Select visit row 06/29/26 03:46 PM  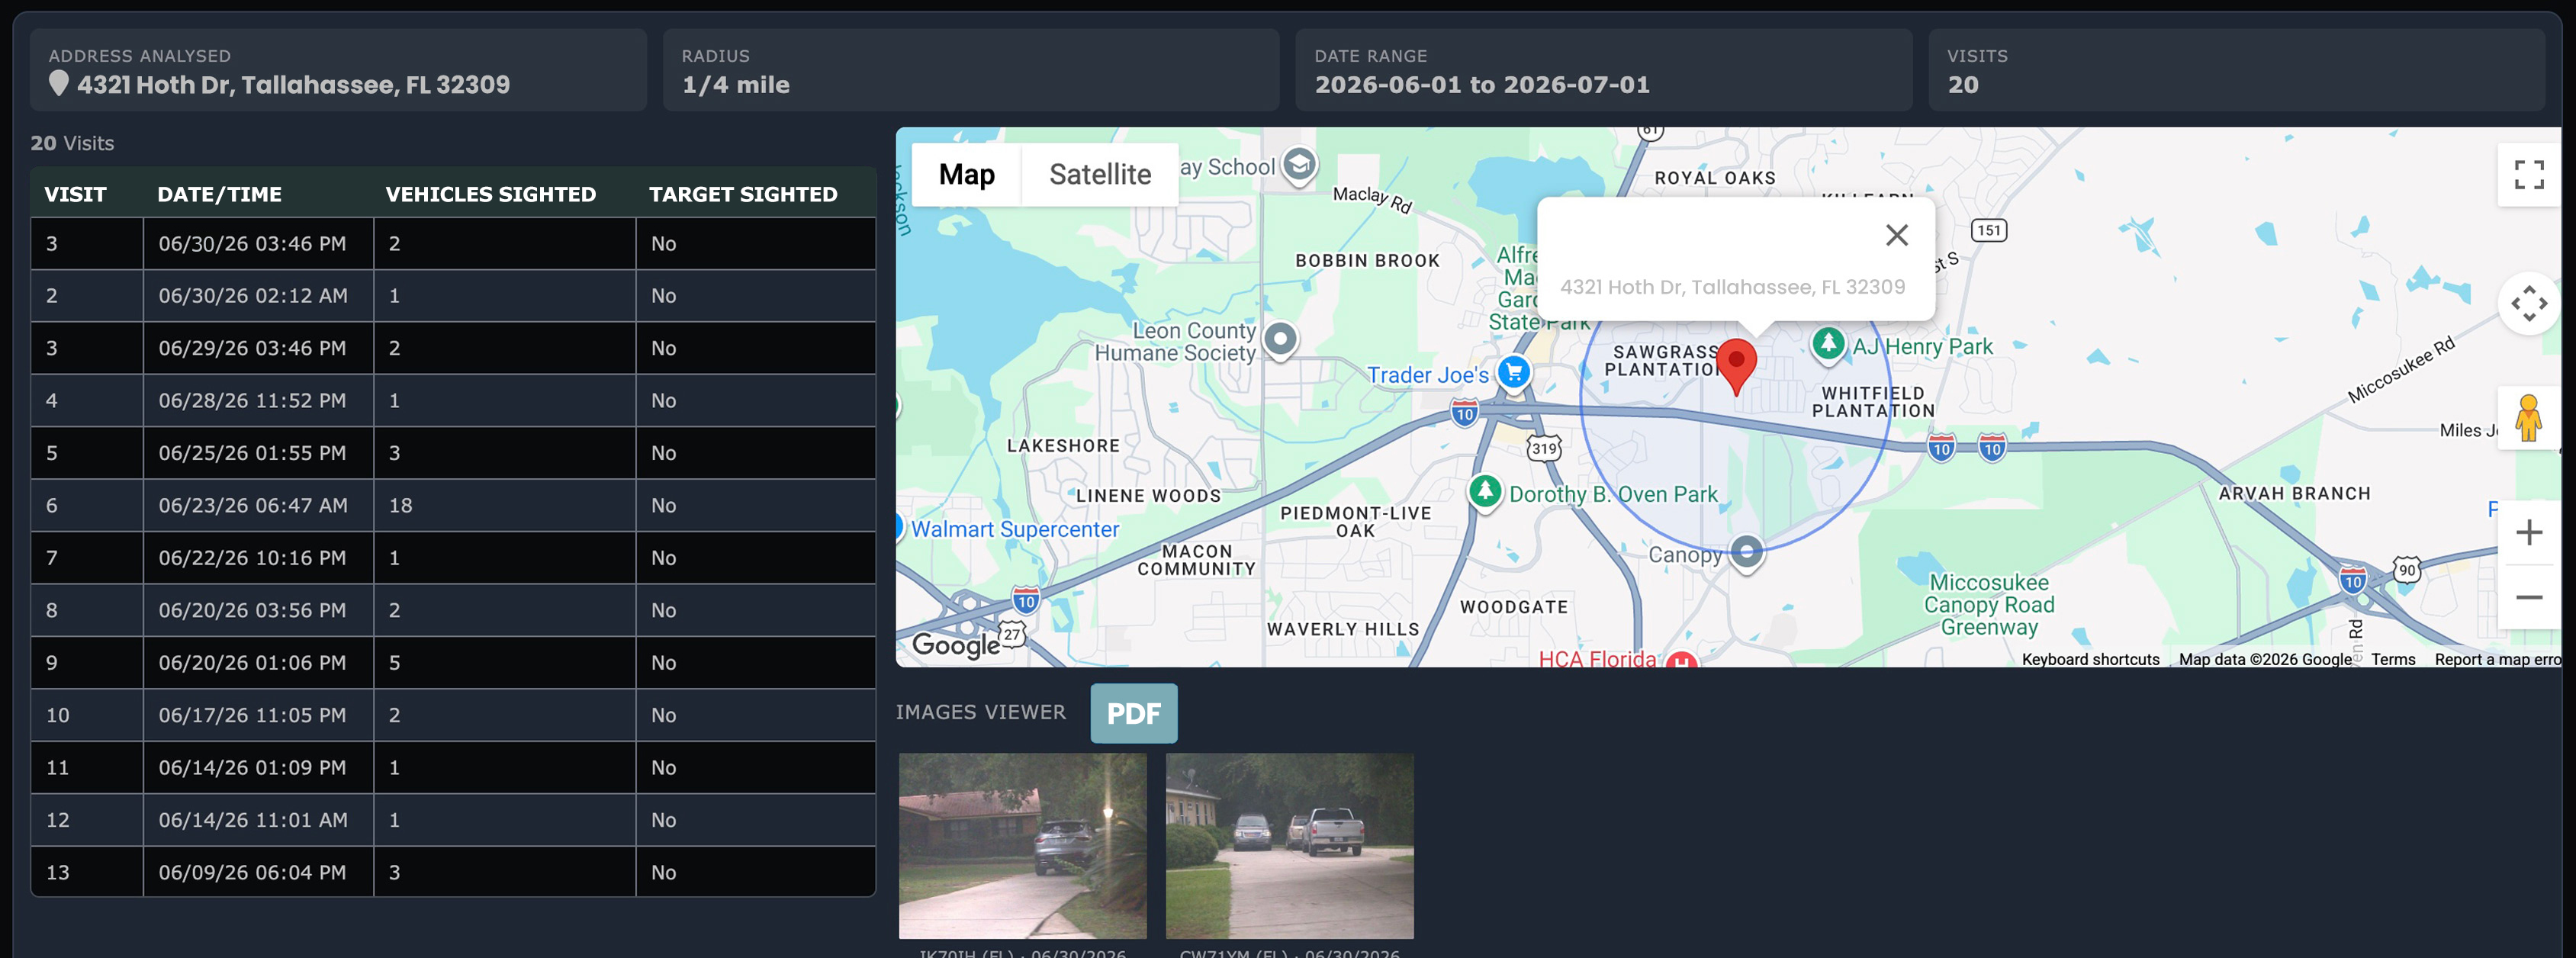pyautogui.click(x=453, y=348)
